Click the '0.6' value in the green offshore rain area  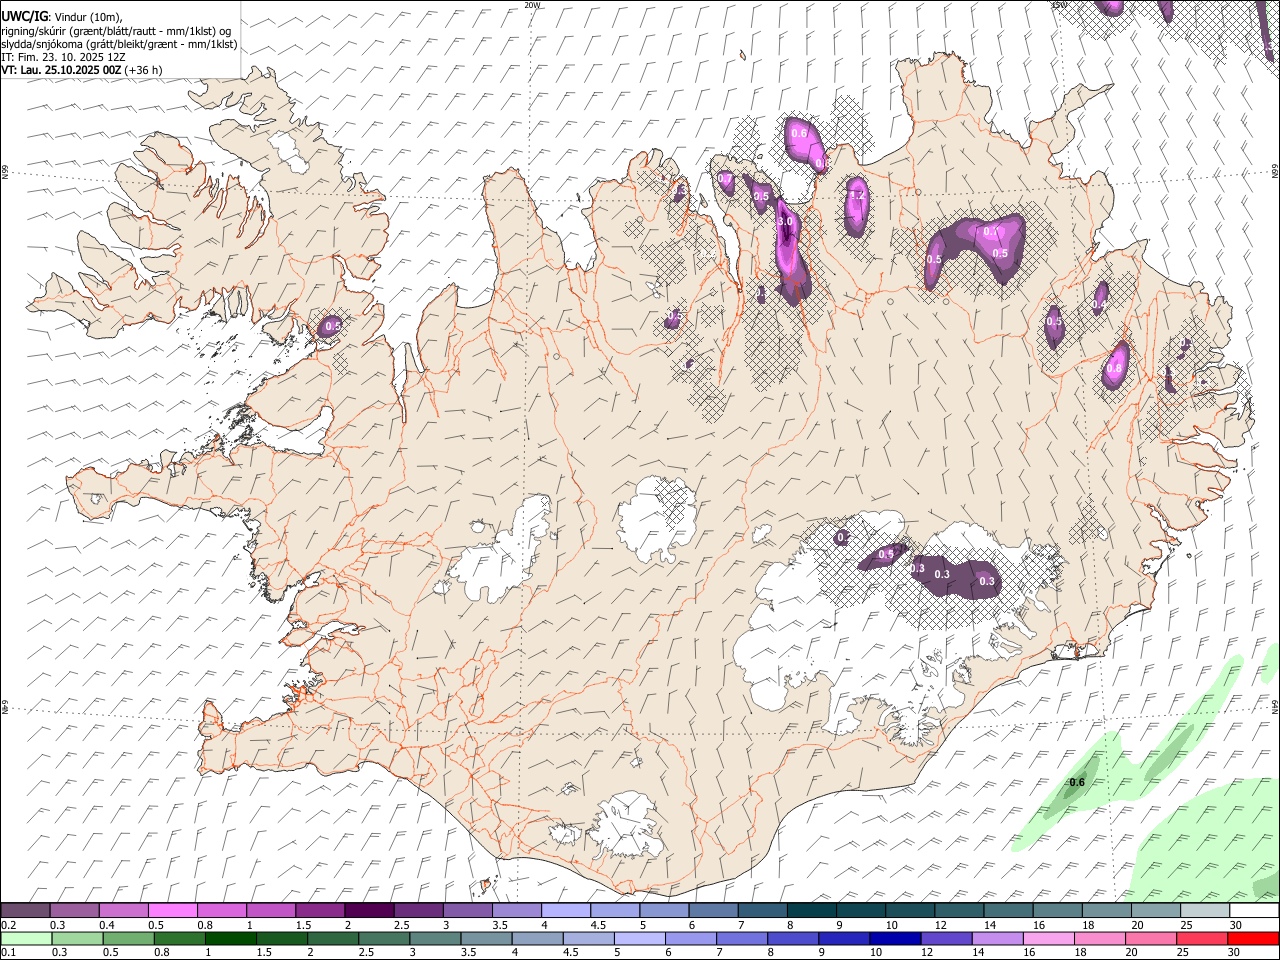click(x=1077, y=782)
